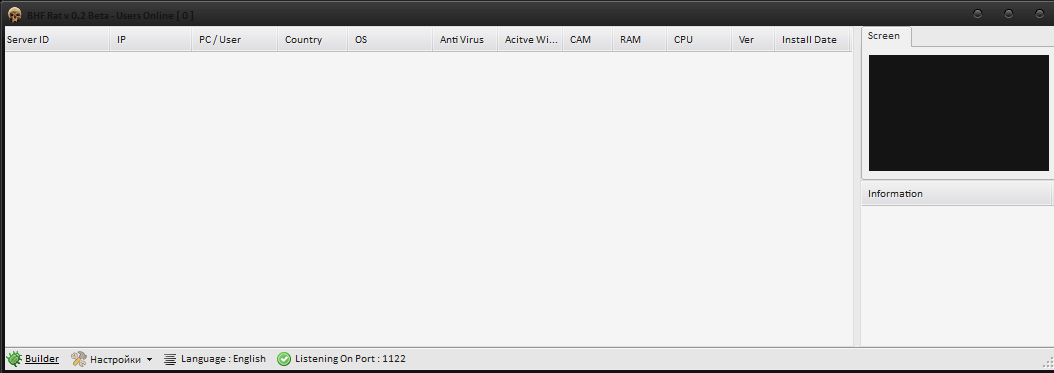The height and width of the screenshot is (373, 1054).
Task: Open the Настройки menu
Action: [x=116, y=360]
